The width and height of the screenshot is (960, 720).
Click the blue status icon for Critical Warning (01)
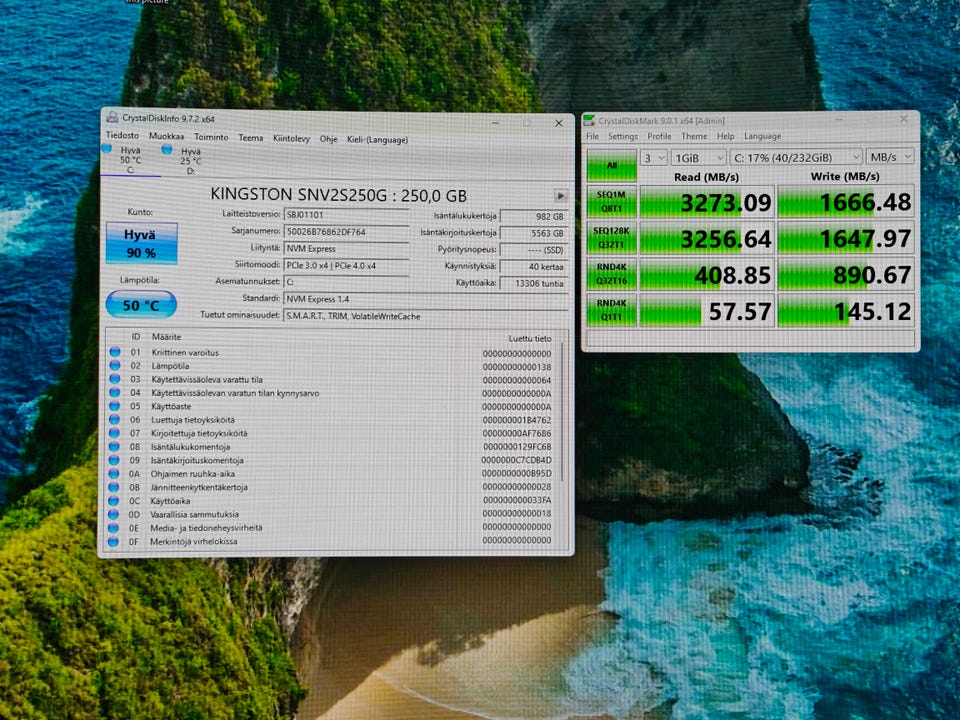click(x=114, y=352)
